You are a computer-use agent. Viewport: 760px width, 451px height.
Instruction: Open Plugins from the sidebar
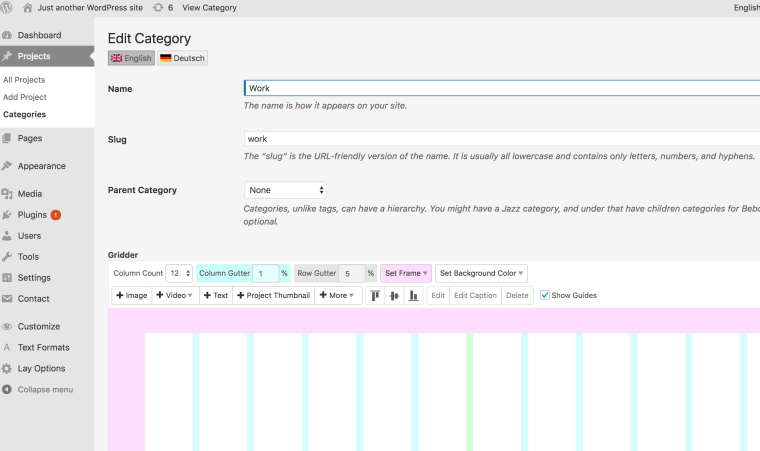32,214
